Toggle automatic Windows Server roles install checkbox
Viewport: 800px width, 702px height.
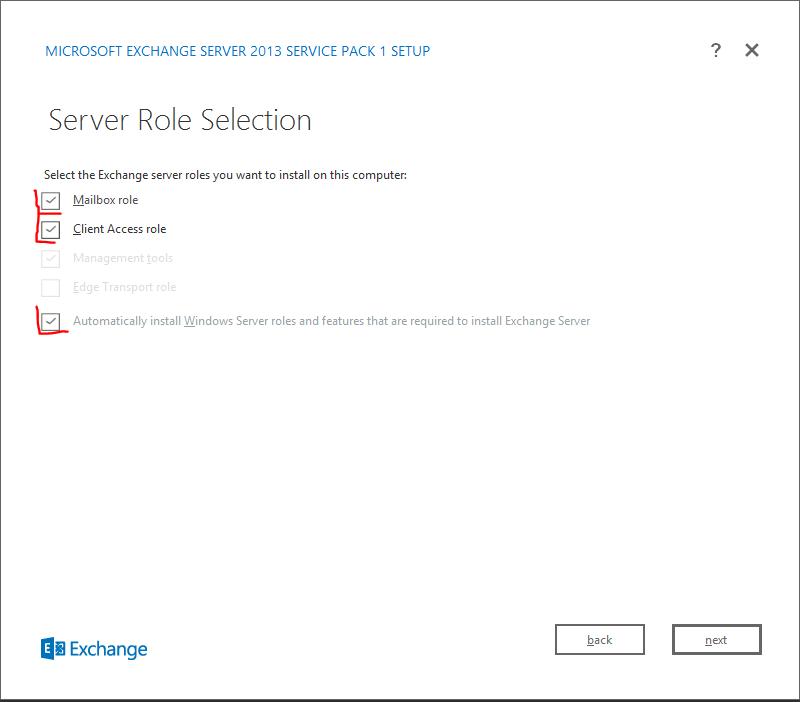51,321
